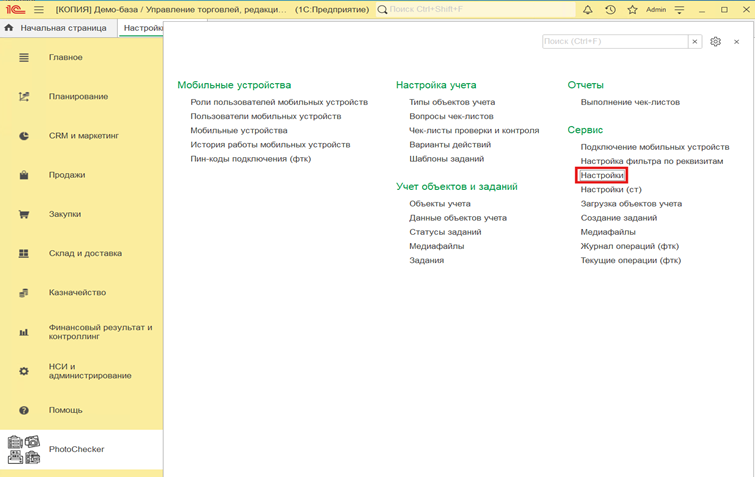755x477 pixels.
Task: Open favorites star icon
Action: click(632, 9)
